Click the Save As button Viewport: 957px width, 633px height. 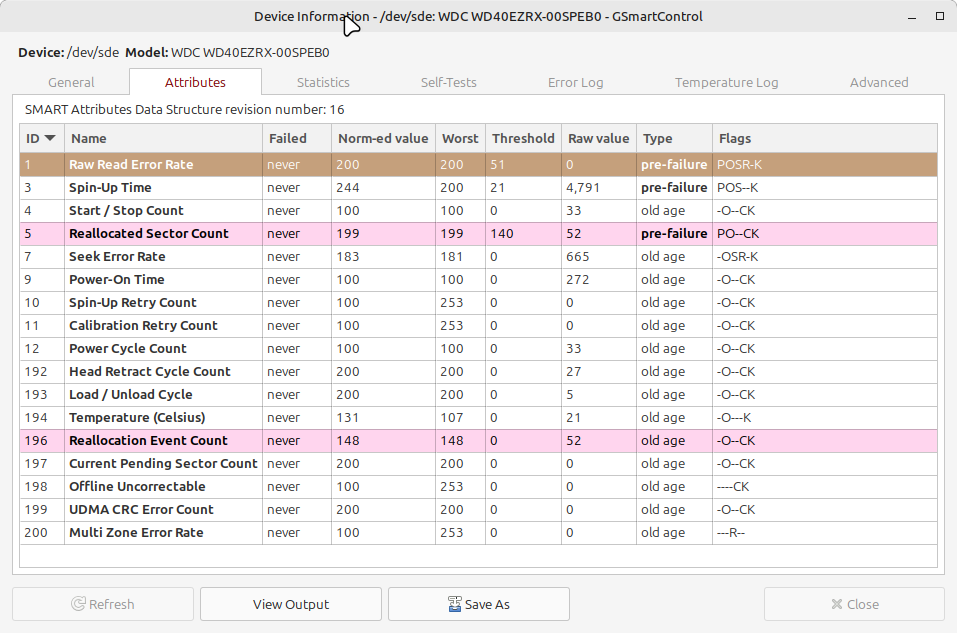pos(478,604)
